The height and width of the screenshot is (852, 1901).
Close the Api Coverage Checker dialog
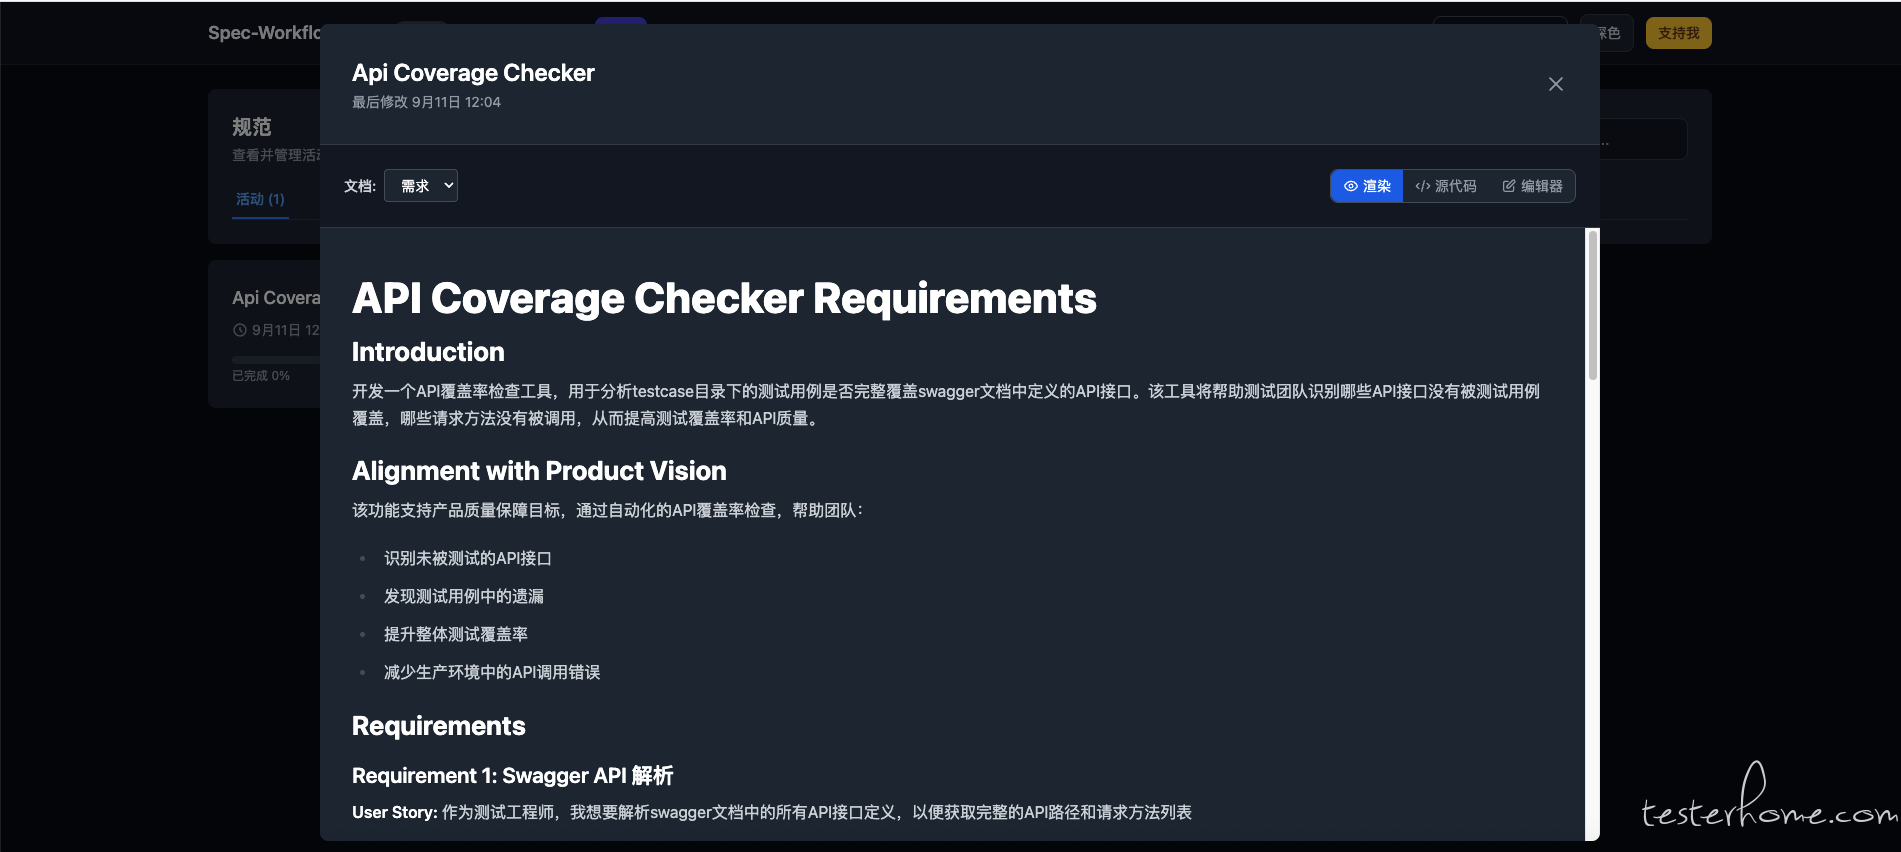1555,84
